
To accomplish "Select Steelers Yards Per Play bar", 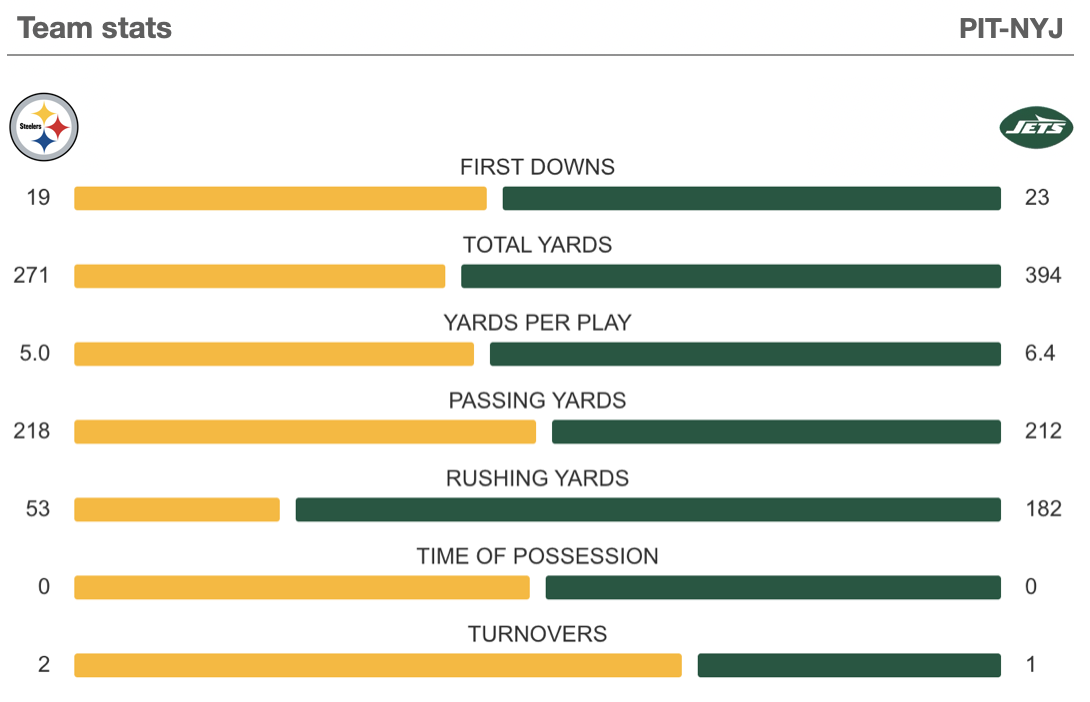I will (274, 354).
